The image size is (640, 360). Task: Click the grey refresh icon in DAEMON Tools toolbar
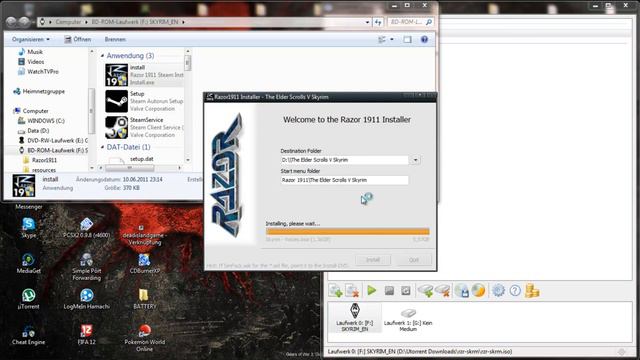tap(406, 290)
